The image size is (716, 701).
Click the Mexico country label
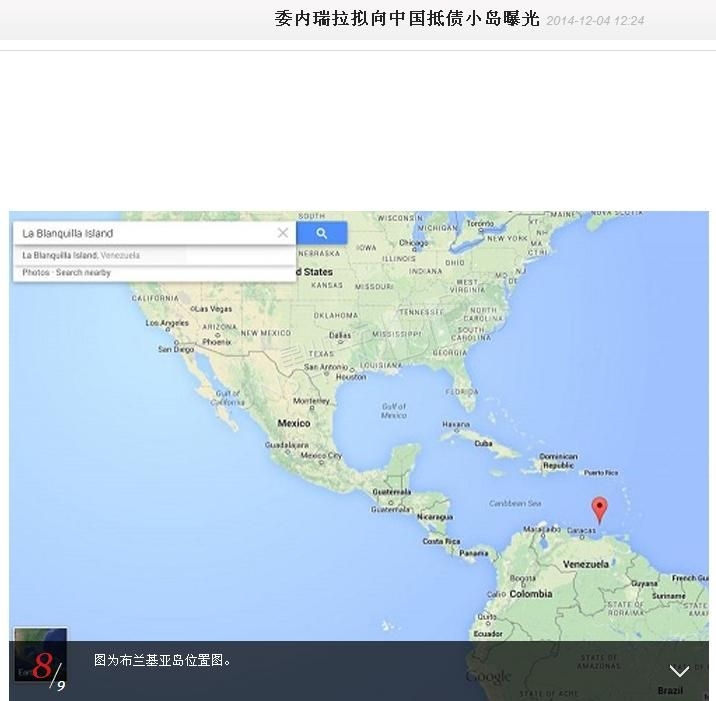point(294,423)
